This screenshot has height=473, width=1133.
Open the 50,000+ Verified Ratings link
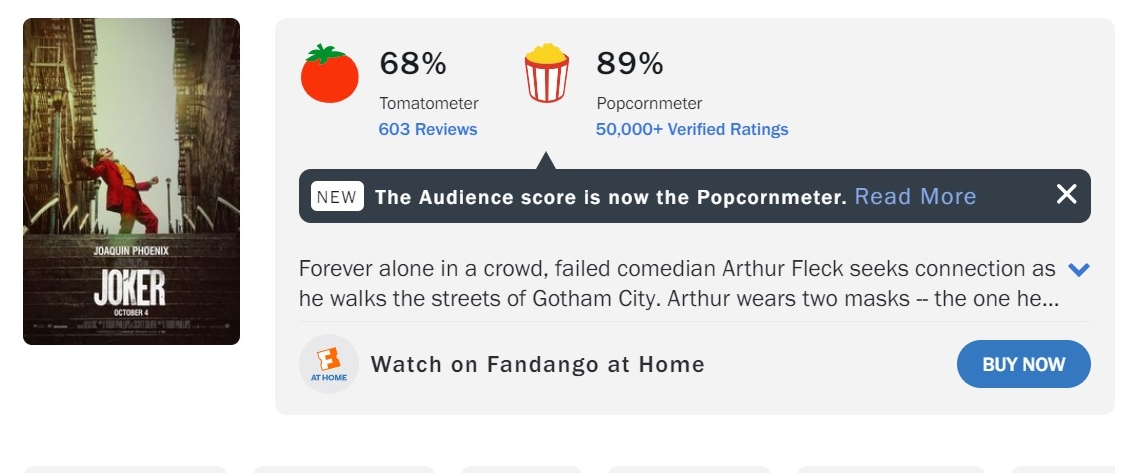click(692, 129)
